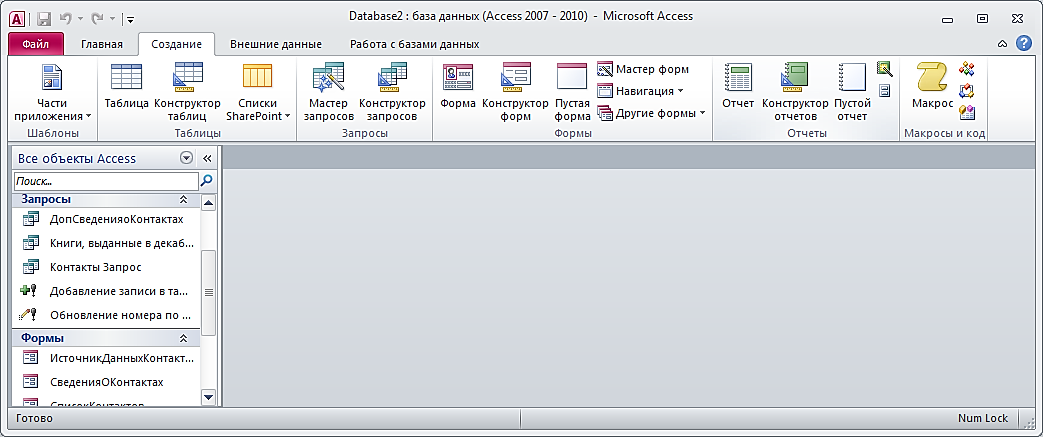Click the Module icon in Макросы и код
The image size is (1043, 437).
tap(967, 69)
